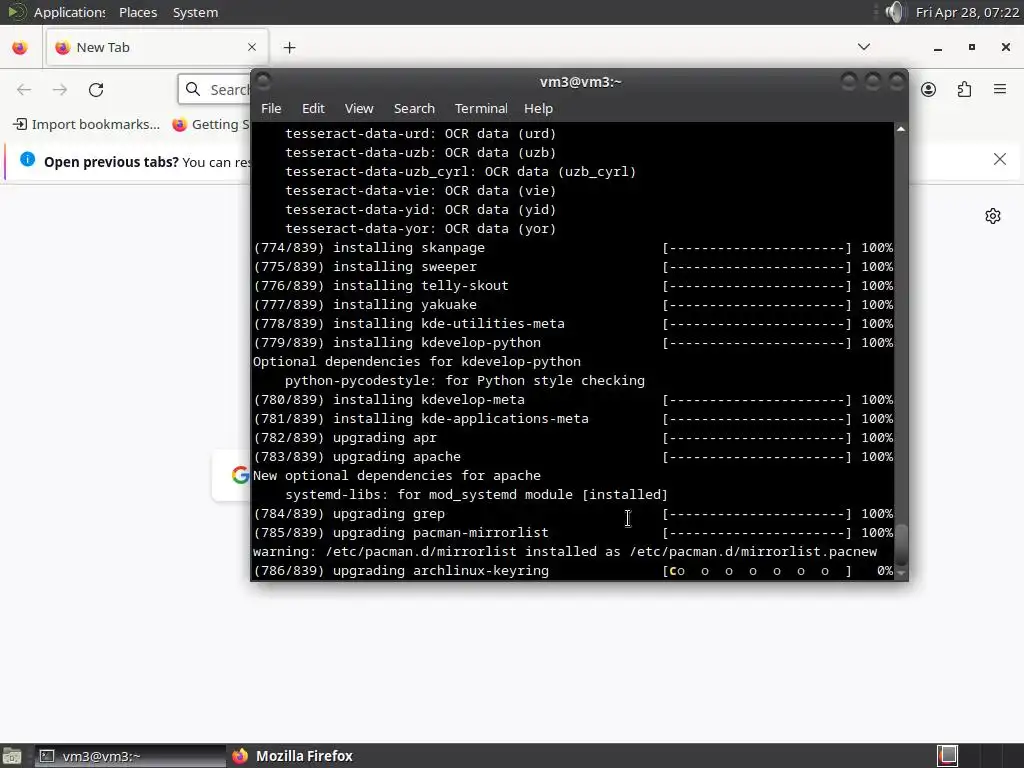Reload the page in Firefox
Image resolution: width=1024 pixels, height=768 pixels.
tap(96, 89)
